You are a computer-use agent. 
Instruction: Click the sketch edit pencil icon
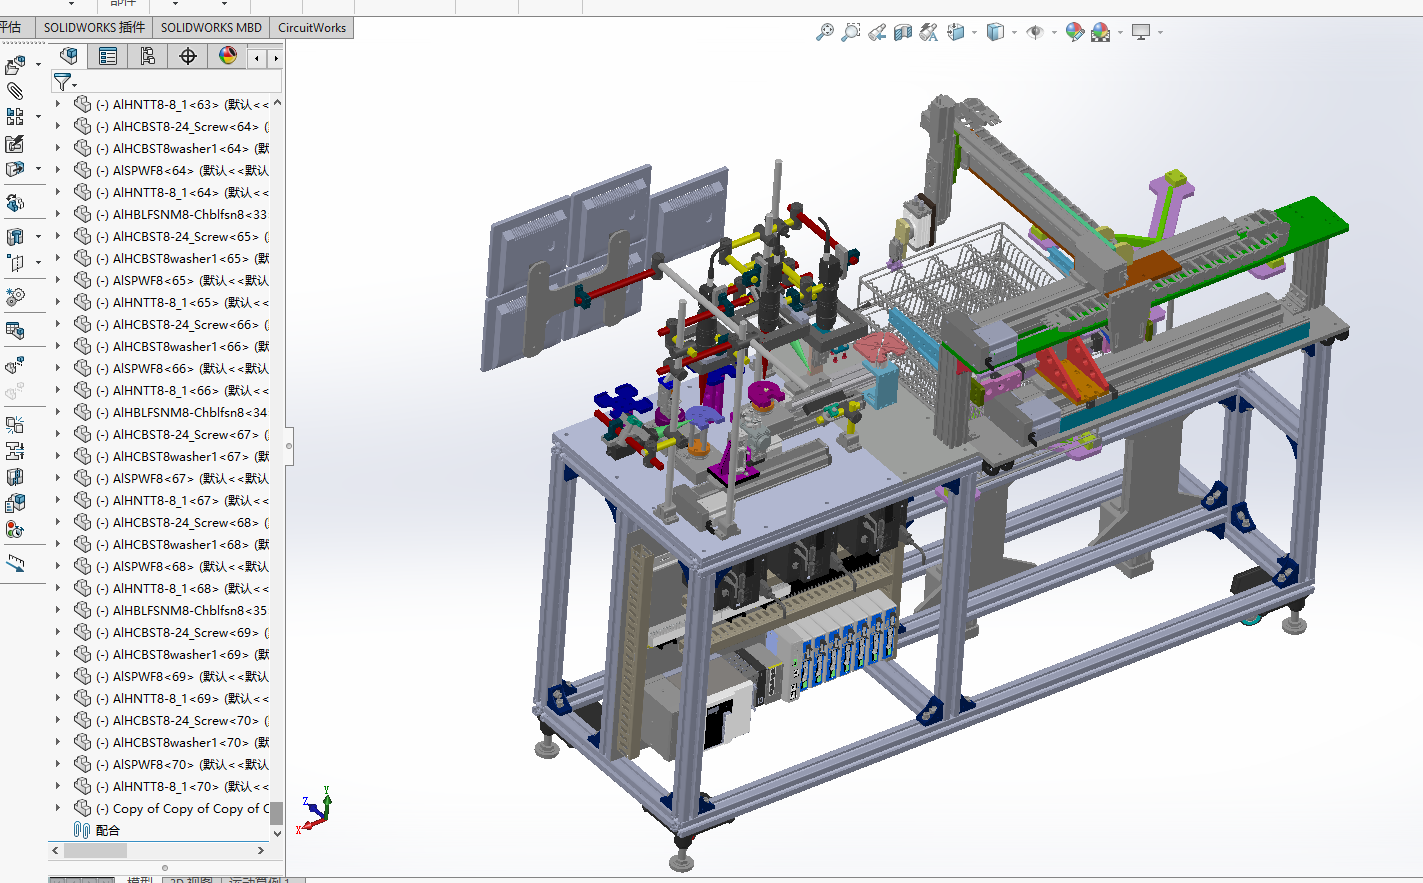[x=15, y=144]
